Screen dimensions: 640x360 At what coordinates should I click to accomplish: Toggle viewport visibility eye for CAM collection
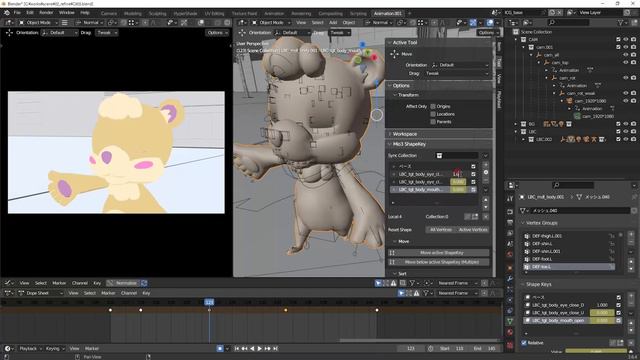[626, 40]
